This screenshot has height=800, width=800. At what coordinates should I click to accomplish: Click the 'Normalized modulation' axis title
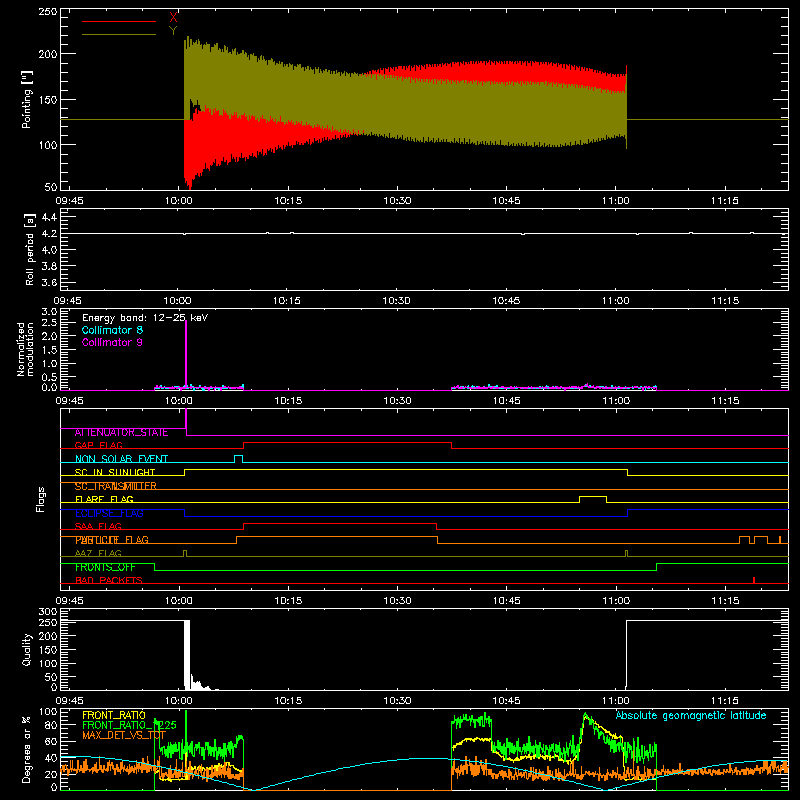pos(25,349)
